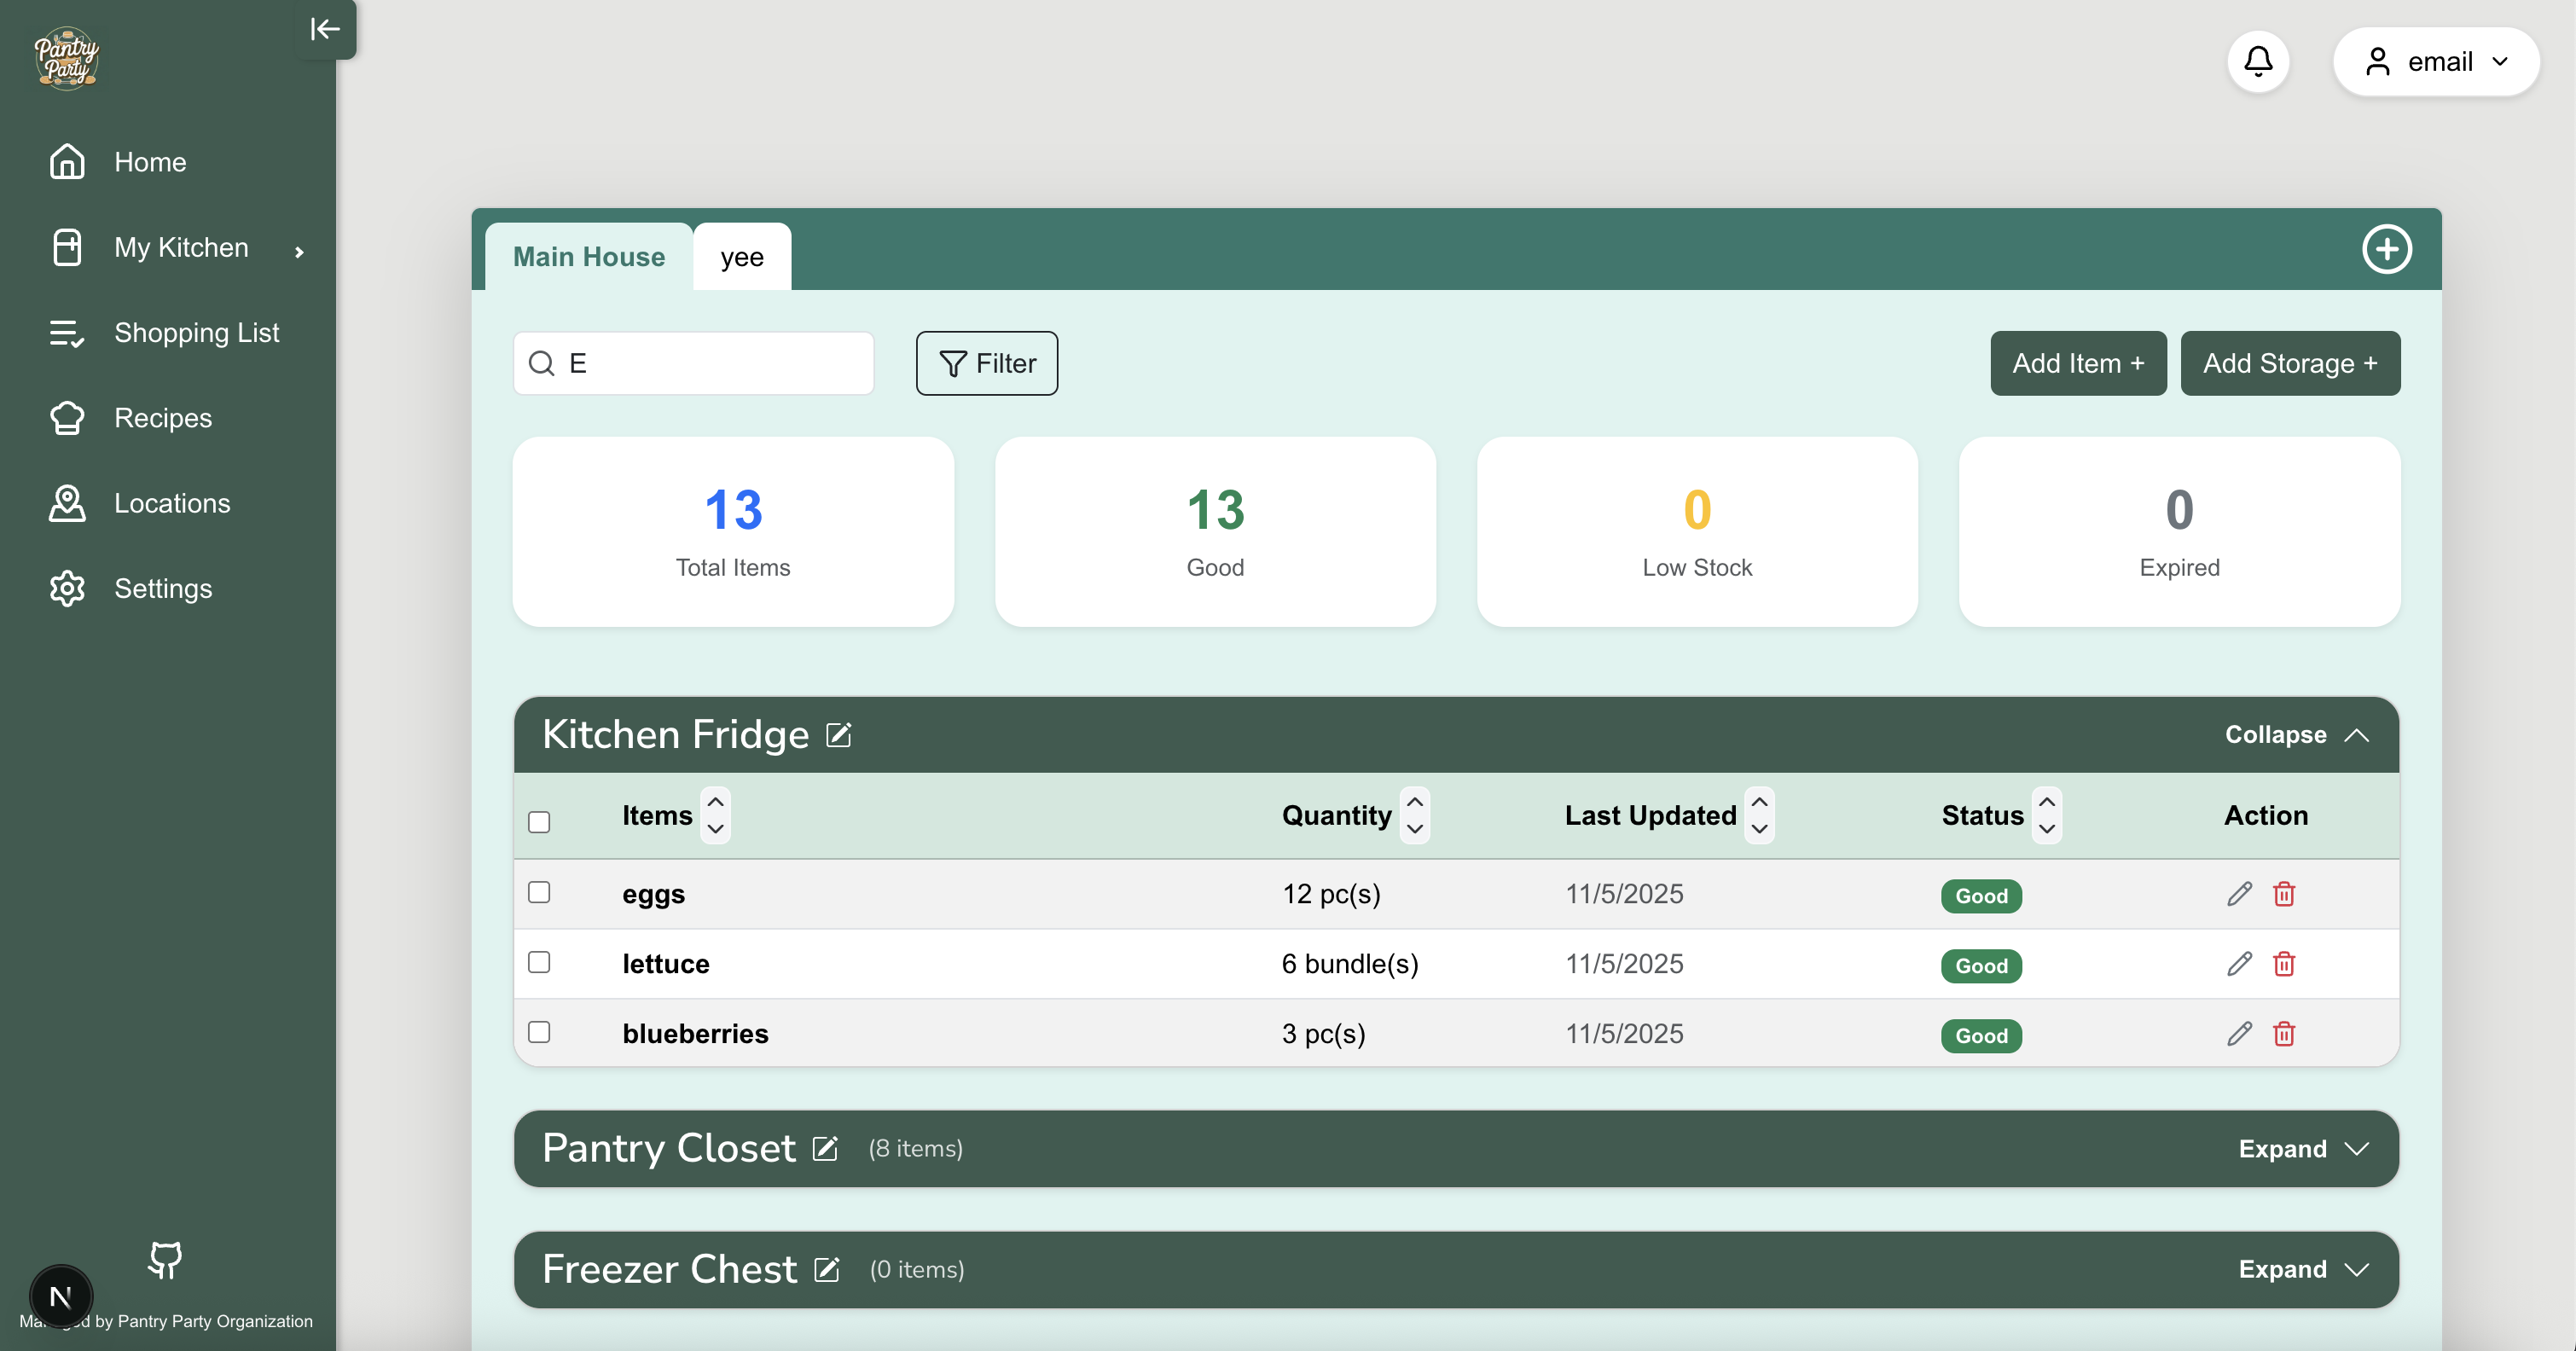Image resolution: width=2576 pixels, height=1351 pixels.
Task: Click the Filter button
Action: point(987,363)
